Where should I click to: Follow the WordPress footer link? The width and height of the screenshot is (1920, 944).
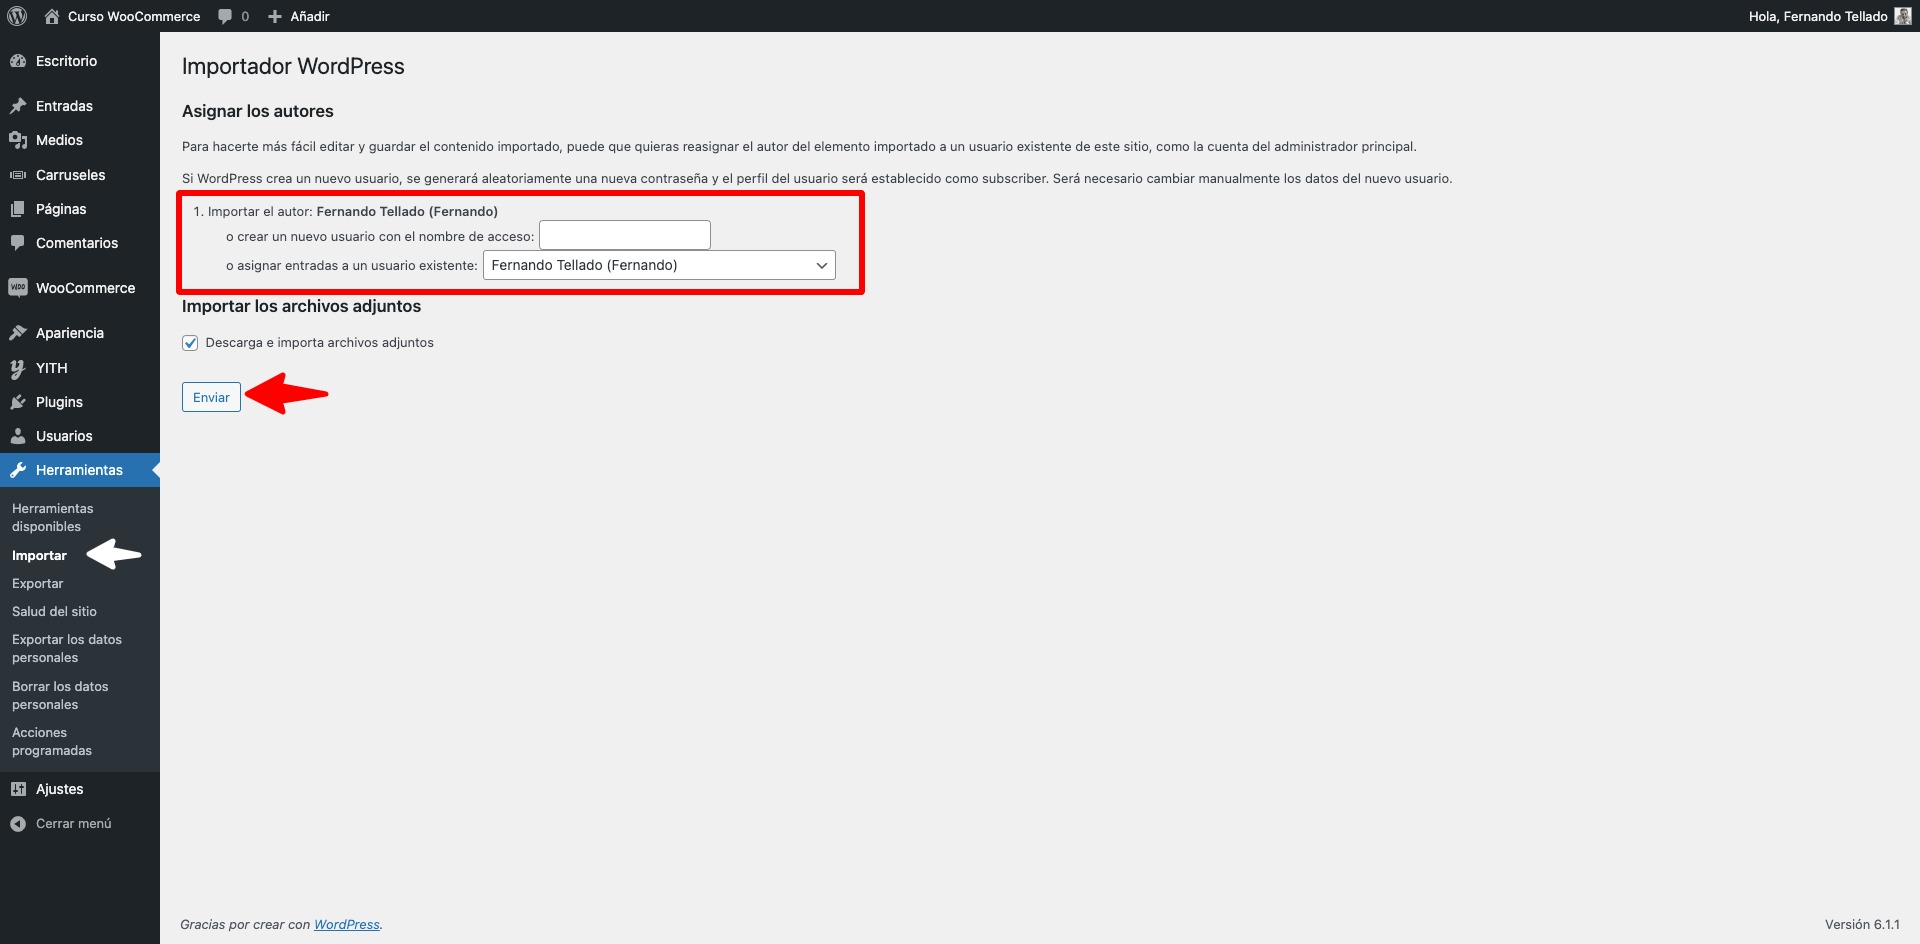(x=346, y=924)
